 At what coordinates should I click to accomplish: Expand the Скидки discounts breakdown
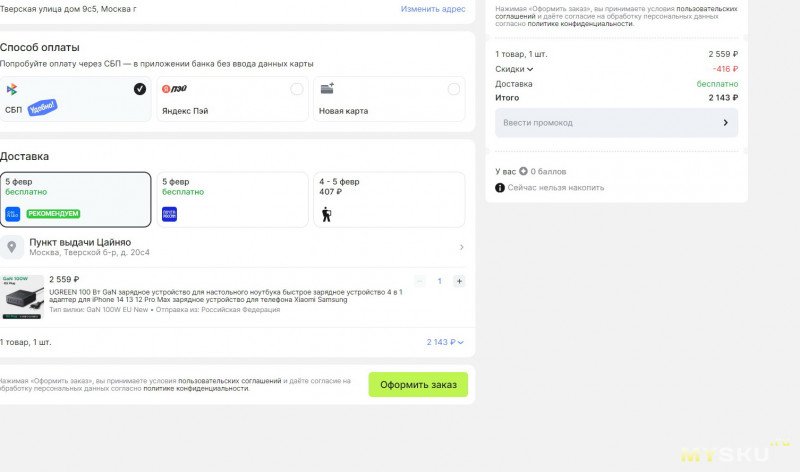pyautogui.click(x=515, y=69)
